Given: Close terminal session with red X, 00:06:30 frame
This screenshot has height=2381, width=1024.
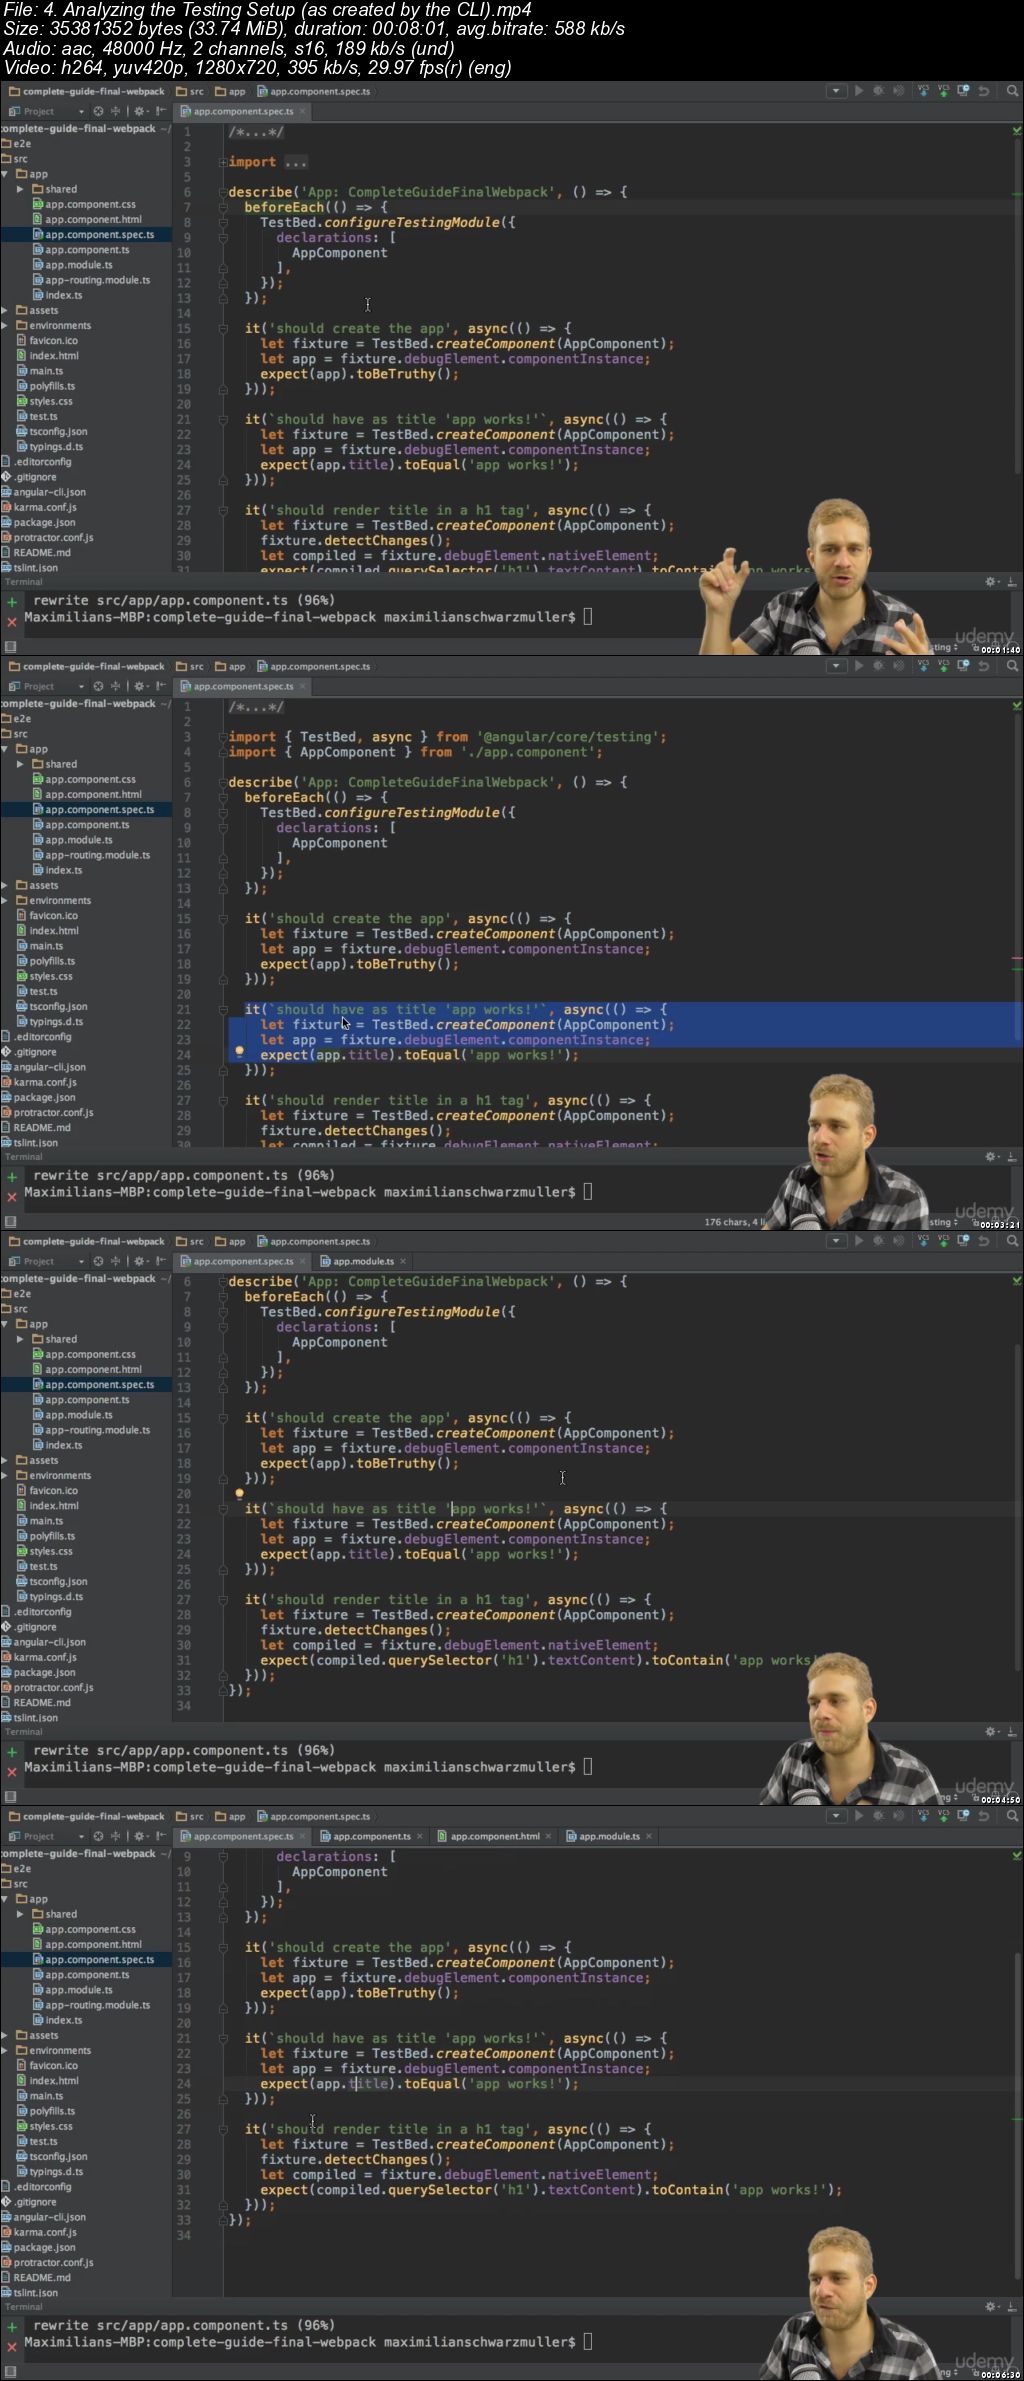Looking at the screenshot, I should [x=12, y=2346].
